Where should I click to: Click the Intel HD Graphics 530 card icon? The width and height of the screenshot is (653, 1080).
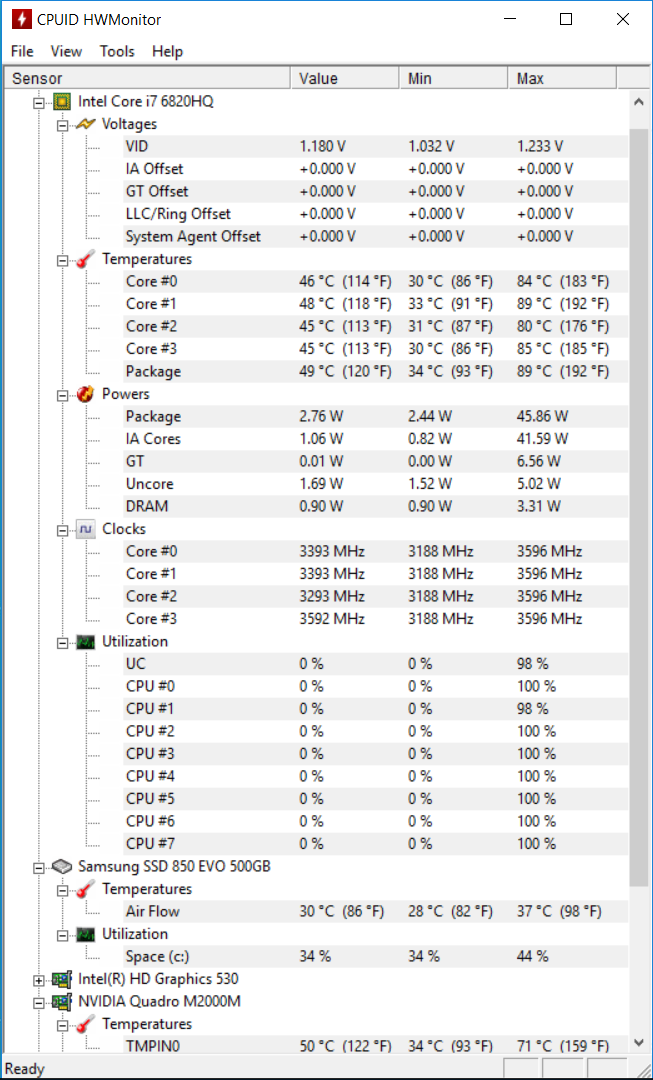pyautogui.click(x=62, y=979)
